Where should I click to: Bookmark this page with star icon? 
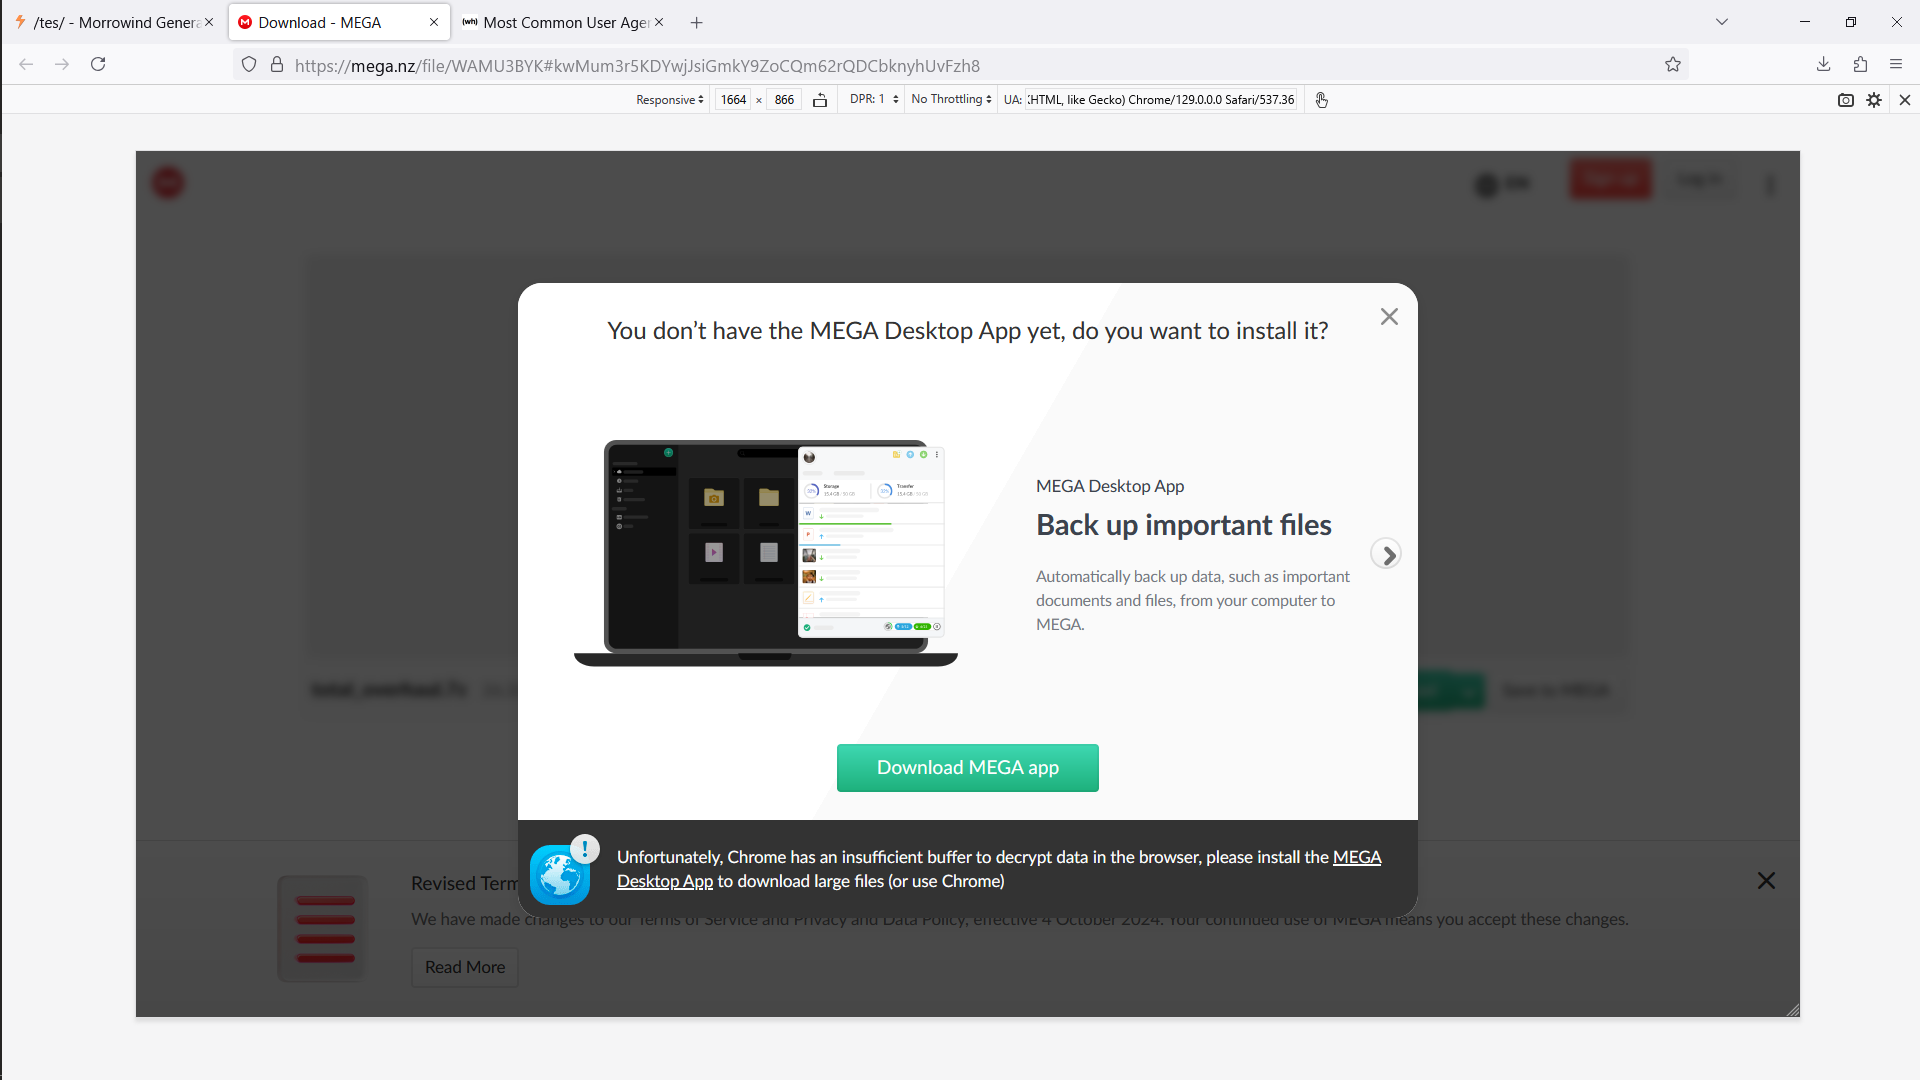1673,65
